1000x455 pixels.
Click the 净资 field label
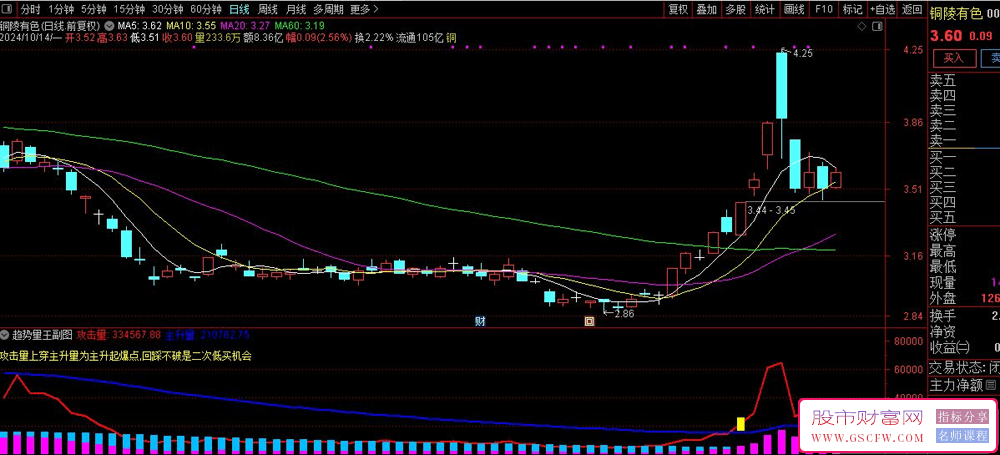click(943, 332)
